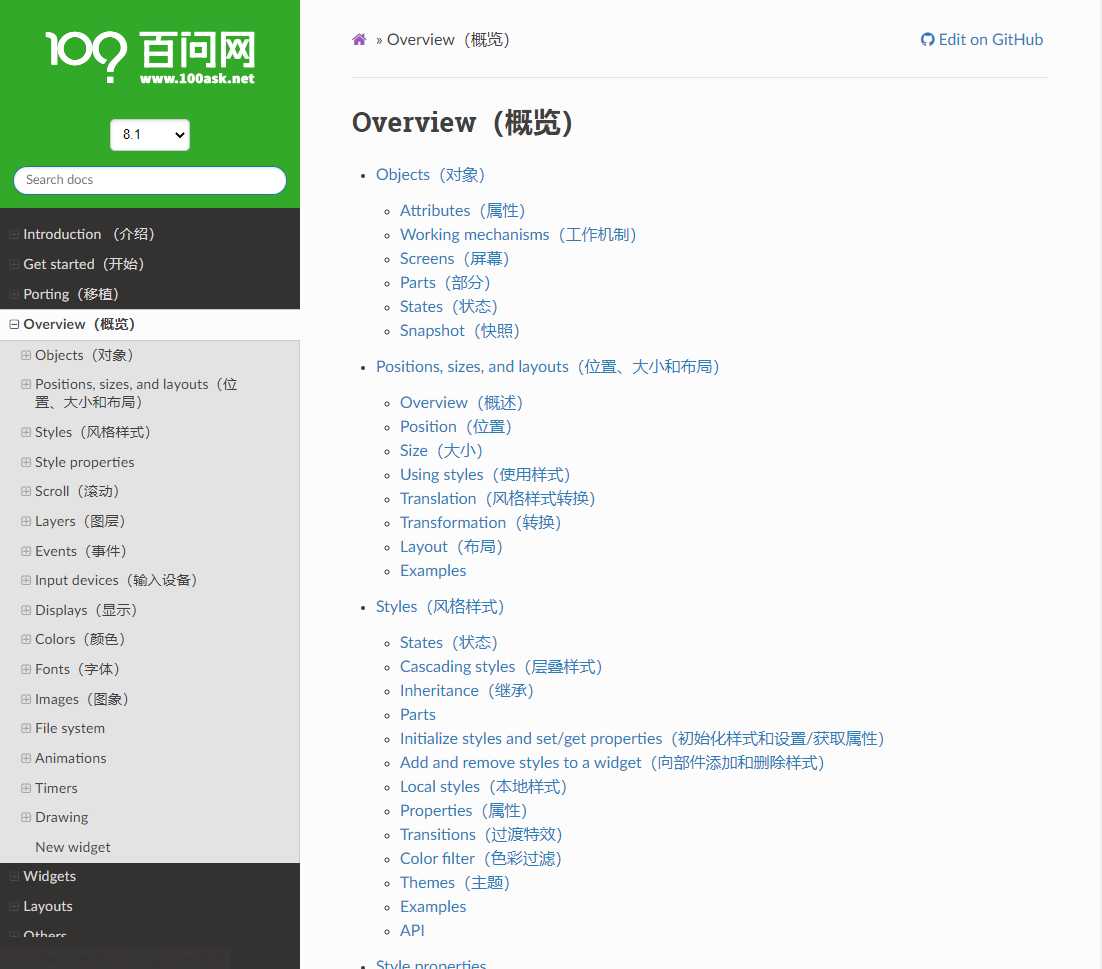Open the Inheritance (继承) link
1102x969 pixels.
467,691
